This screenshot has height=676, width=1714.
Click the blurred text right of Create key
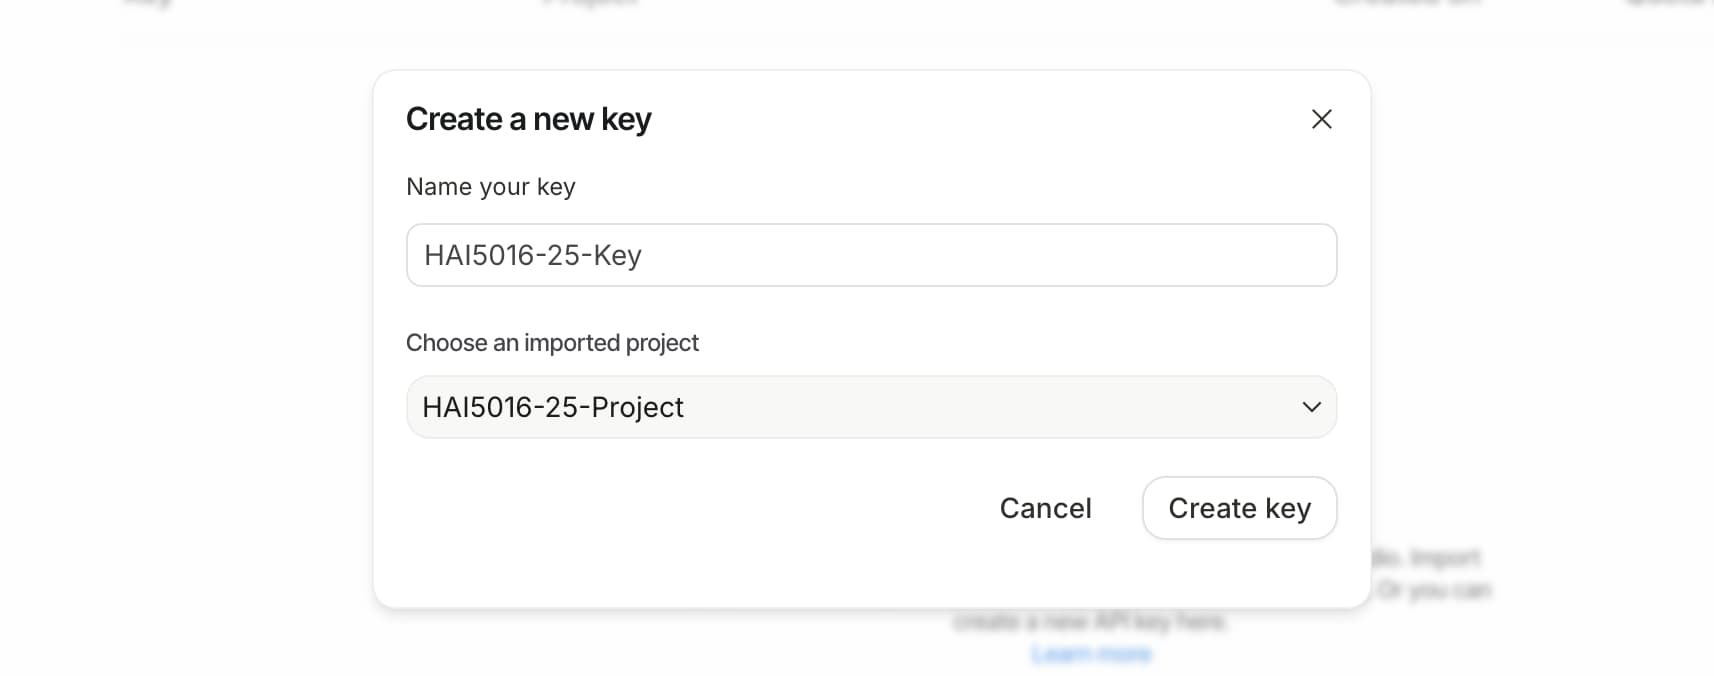[x=1430, y=558]
